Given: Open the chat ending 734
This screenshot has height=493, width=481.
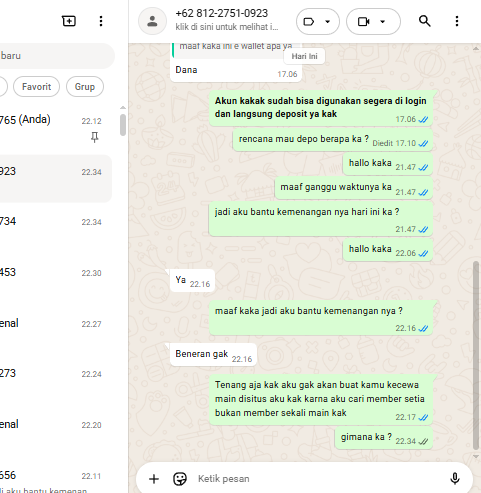Looking at the screenshot, I should [x=56, y=229].
